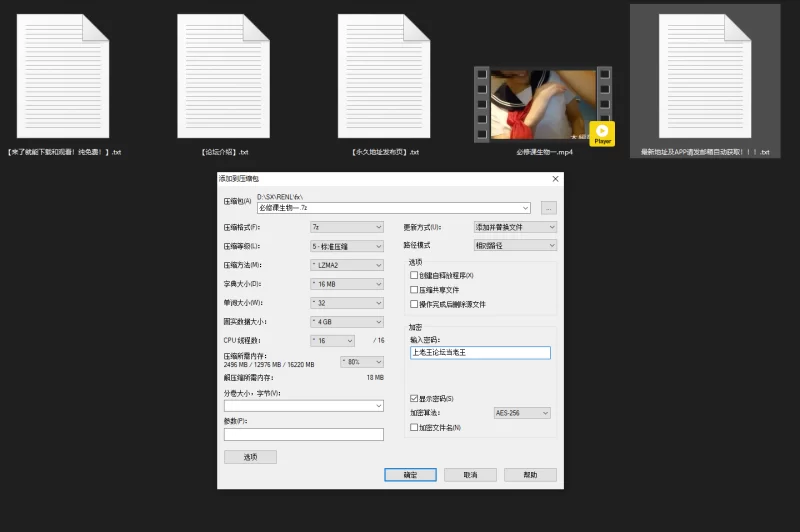
Task: Select the .mp4 video thumbnail
Action: (x=542, y=104)
